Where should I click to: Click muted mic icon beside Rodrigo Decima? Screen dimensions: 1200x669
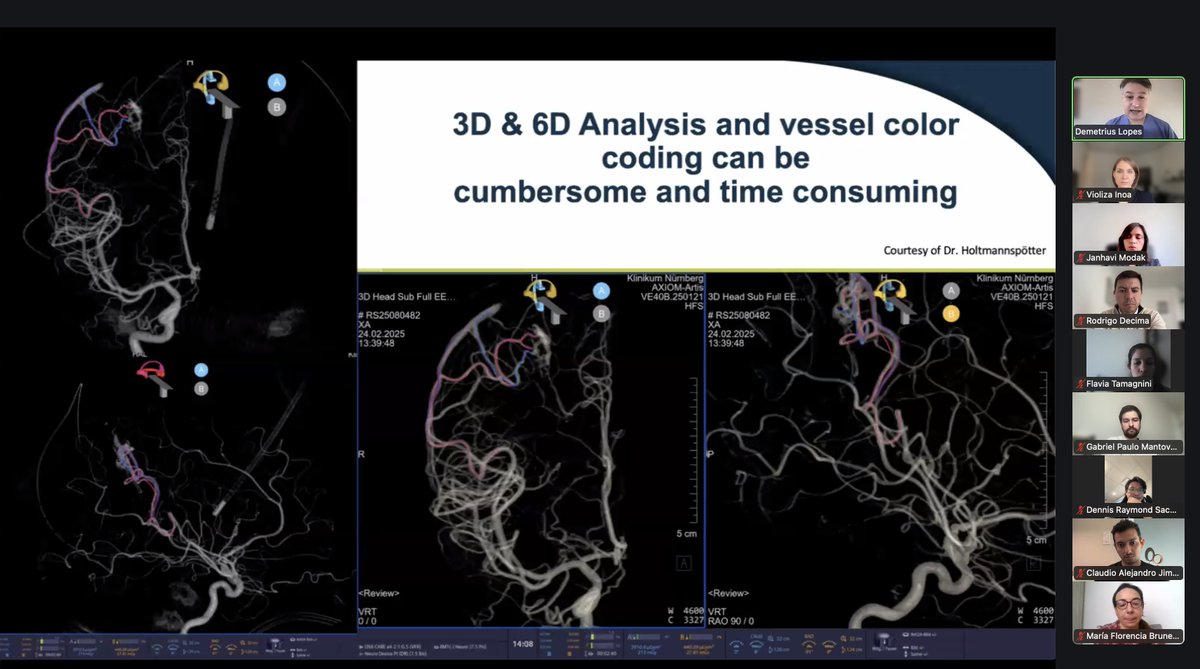[x=1081, y=321]
